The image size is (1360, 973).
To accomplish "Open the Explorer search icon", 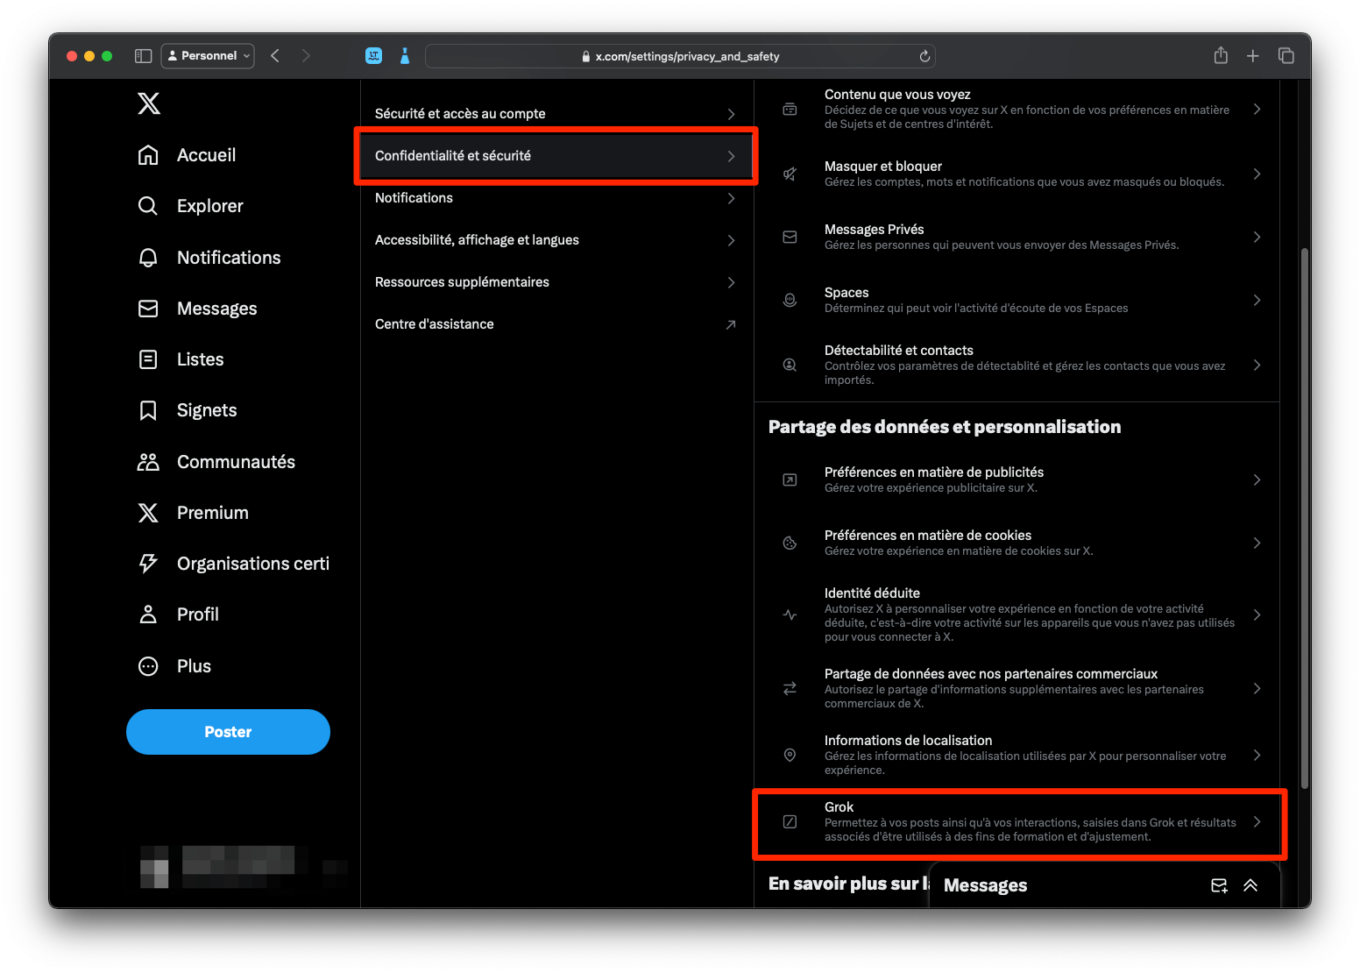I will pos(148,206).
